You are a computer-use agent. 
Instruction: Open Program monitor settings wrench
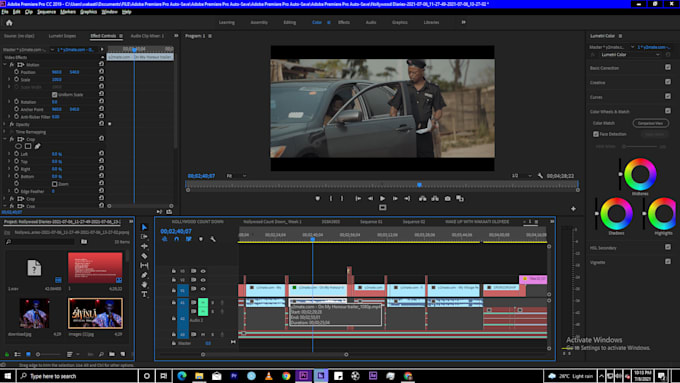(x=540, y=176)
